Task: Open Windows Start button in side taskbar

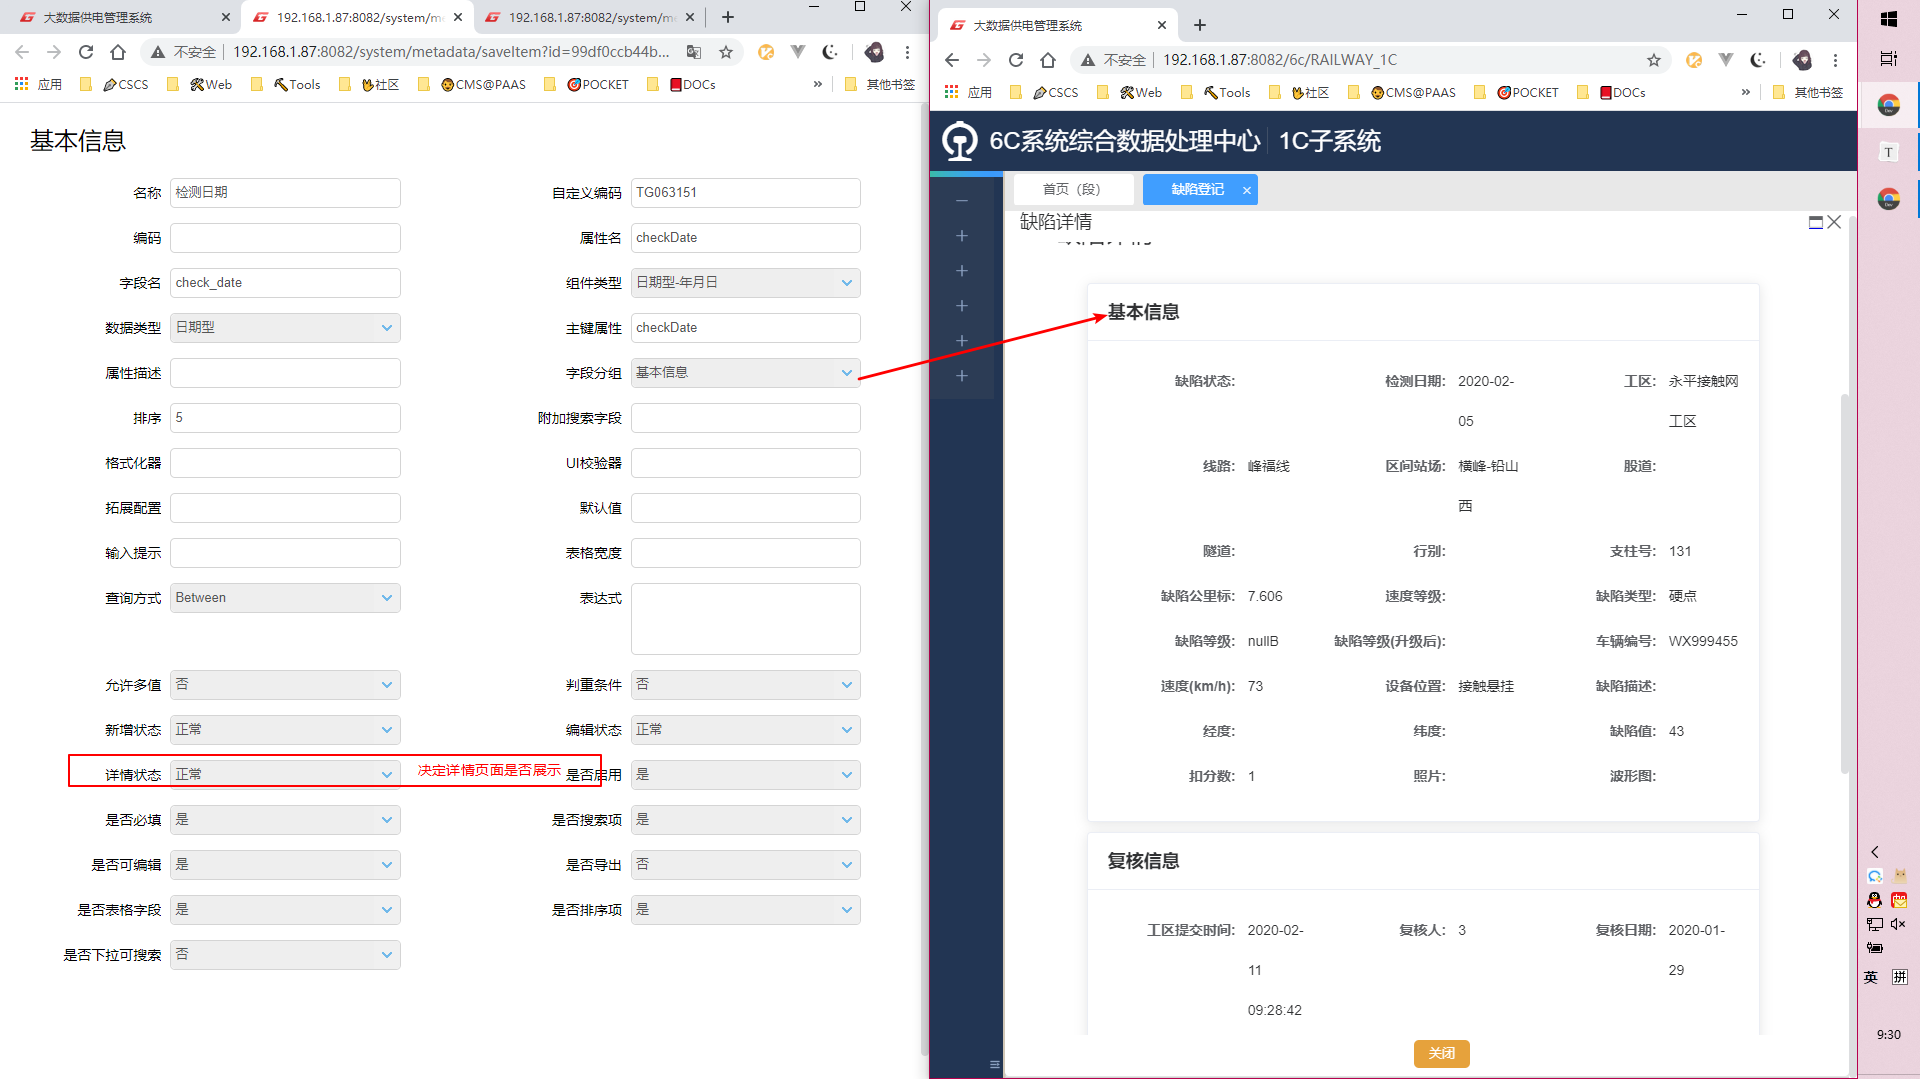Action: [1889, 19]
